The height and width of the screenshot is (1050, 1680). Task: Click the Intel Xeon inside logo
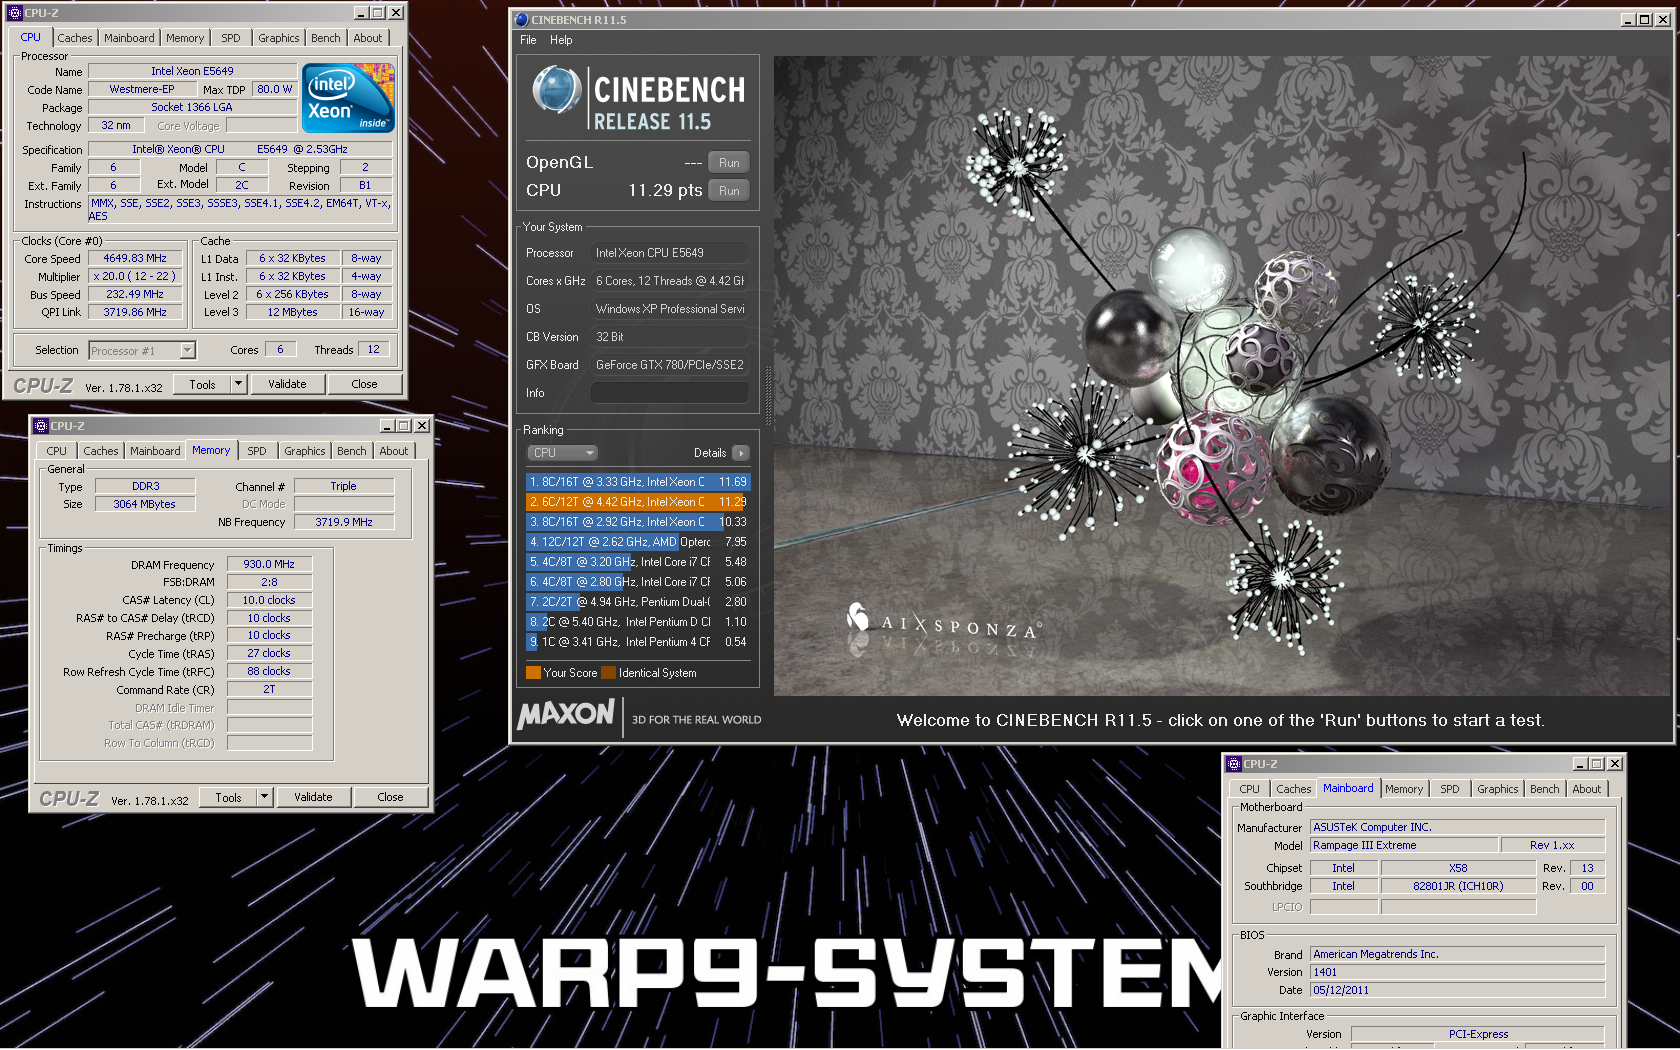[348, 98]
